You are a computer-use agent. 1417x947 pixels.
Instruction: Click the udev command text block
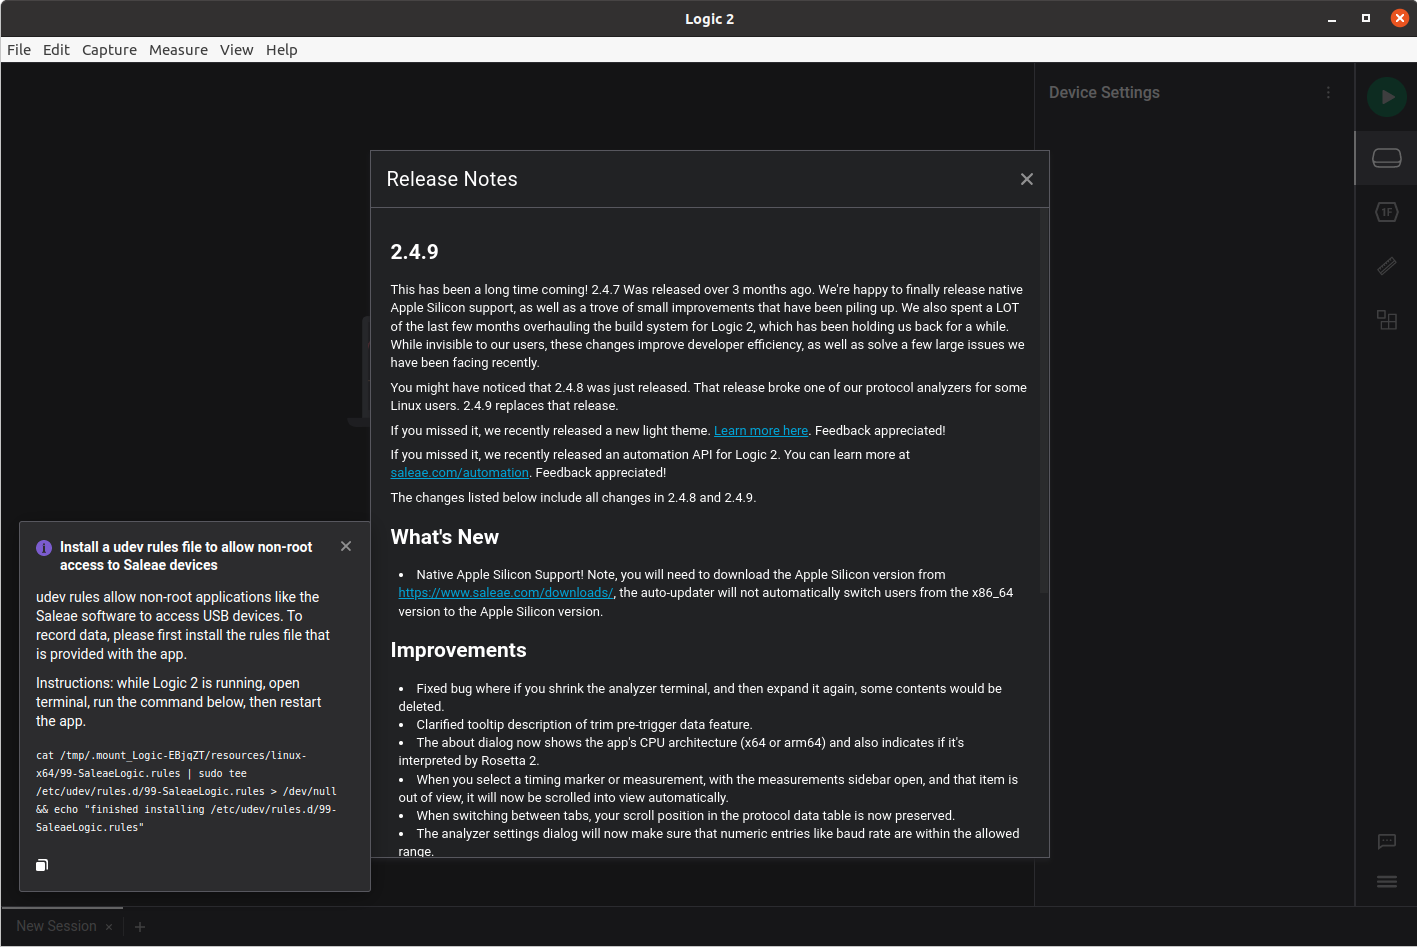(187, 791)
